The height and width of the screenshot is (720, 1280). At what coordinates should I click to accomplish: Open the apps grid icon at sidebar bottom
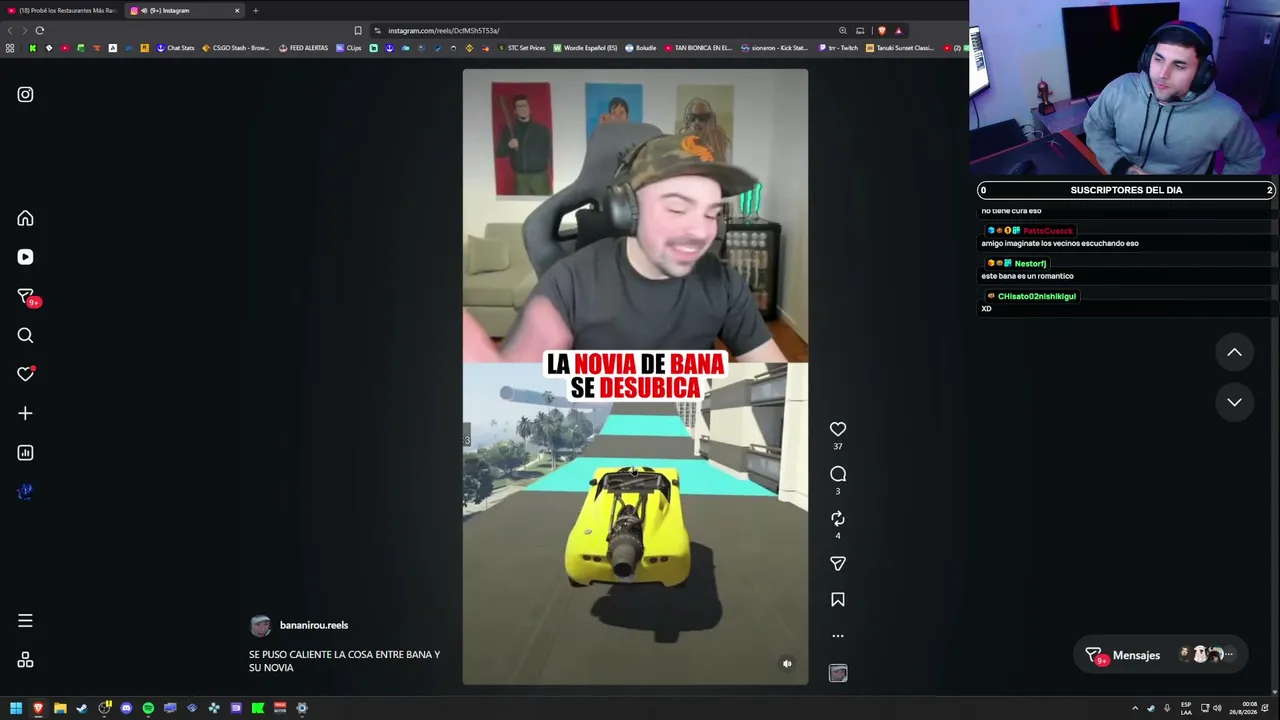[25, 660]
